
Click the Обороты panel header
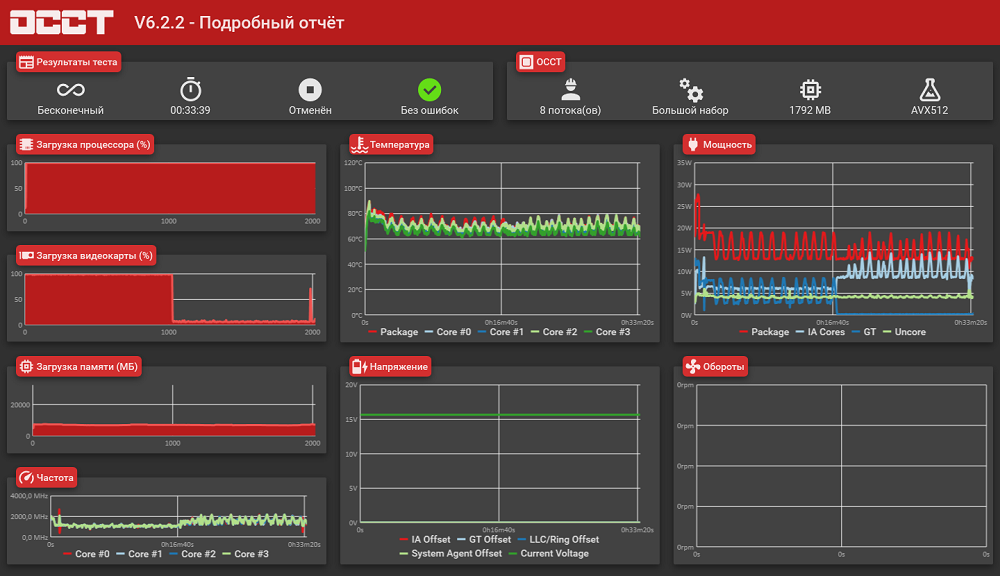[715, 367]
